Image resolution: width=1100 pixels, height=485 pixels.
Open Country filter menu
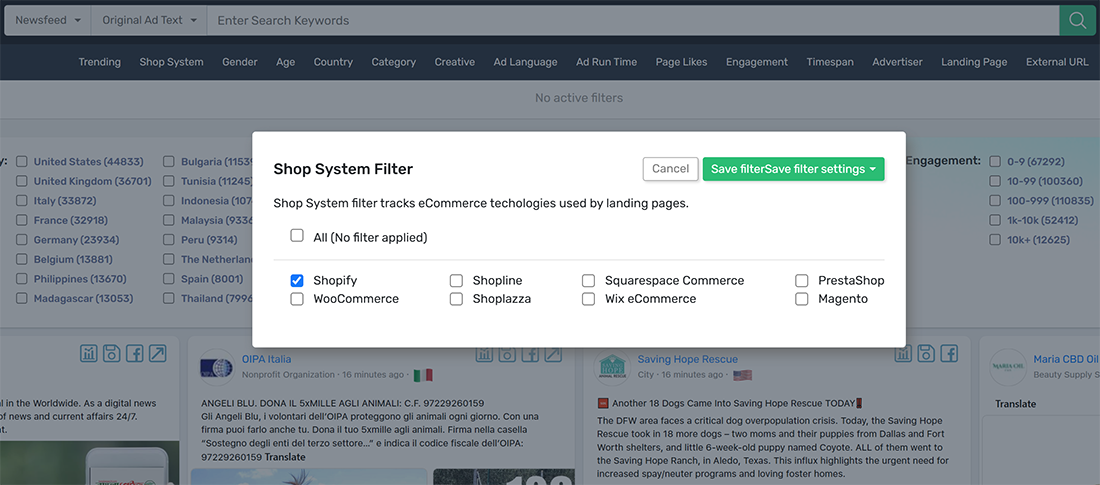(333, 62)
